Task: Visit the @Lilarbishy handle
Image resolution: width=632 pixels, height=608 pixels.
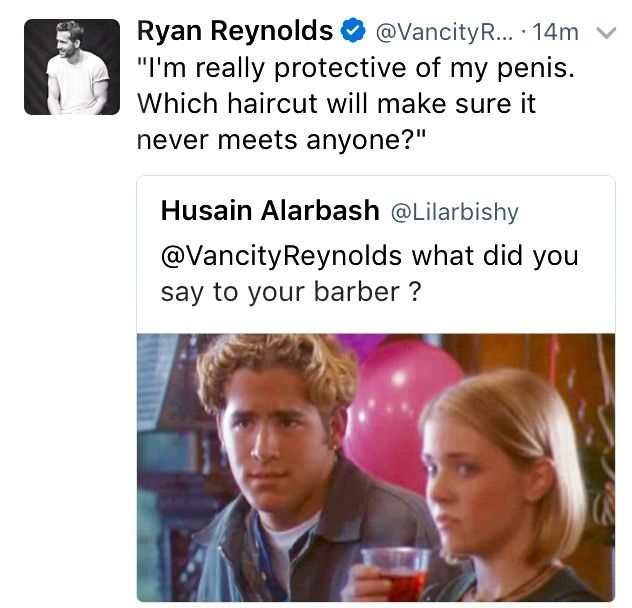Action: coord(455,212)
